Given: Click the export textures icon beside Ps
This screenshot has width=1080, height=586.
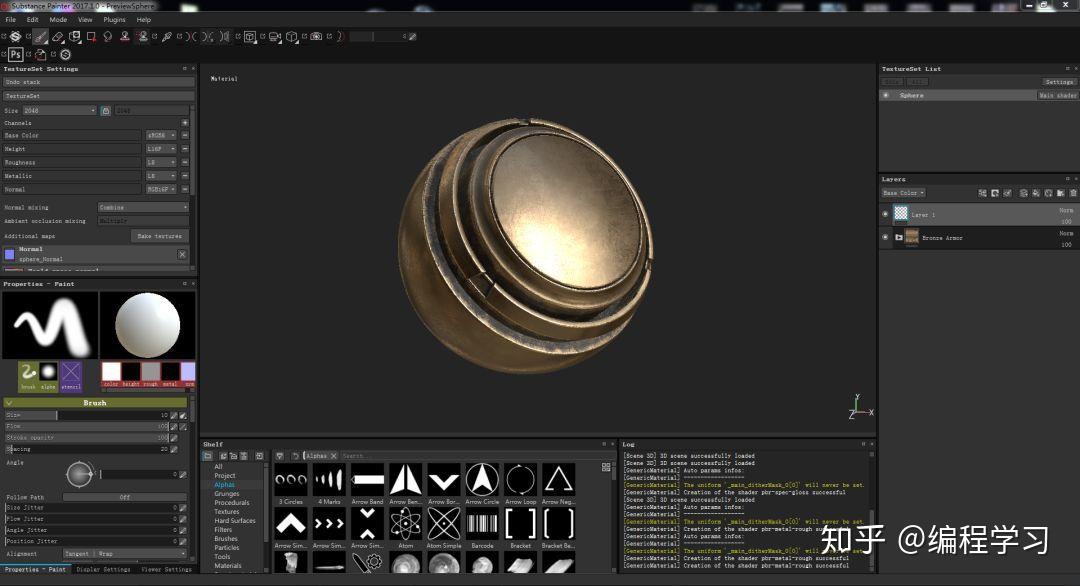Looking at the screenshot, I should point(41,54).
